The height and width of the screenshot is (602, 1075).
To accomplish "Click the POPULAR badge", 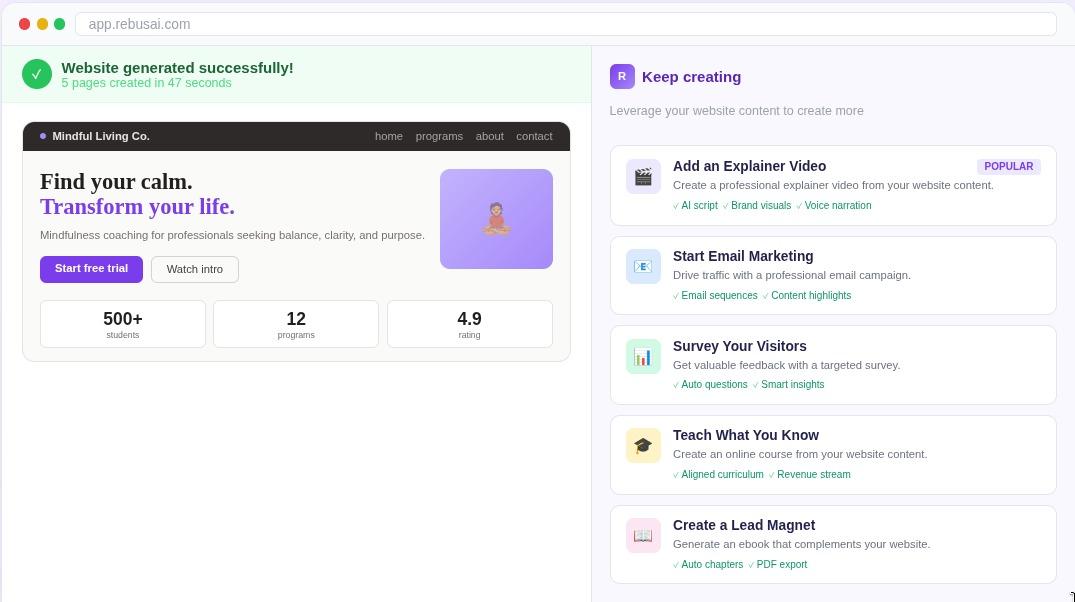I will (1009, 166).
